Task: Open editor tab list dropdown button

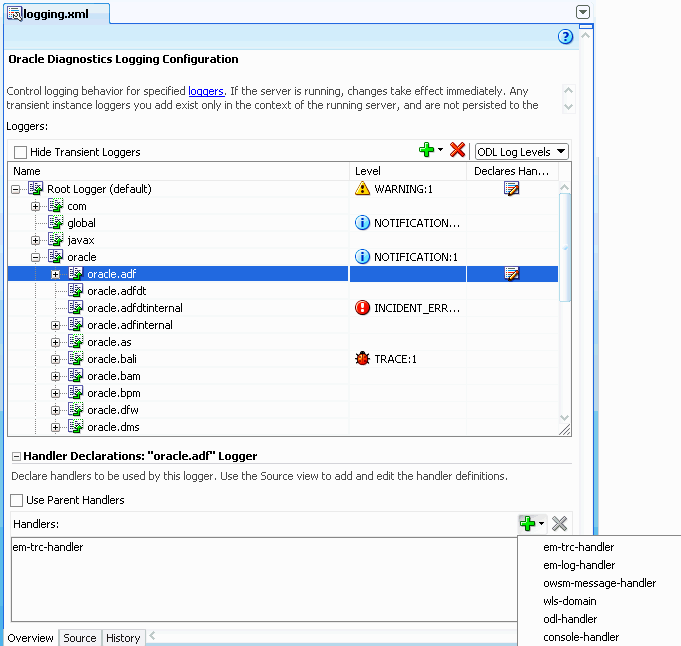Action: 582,12
